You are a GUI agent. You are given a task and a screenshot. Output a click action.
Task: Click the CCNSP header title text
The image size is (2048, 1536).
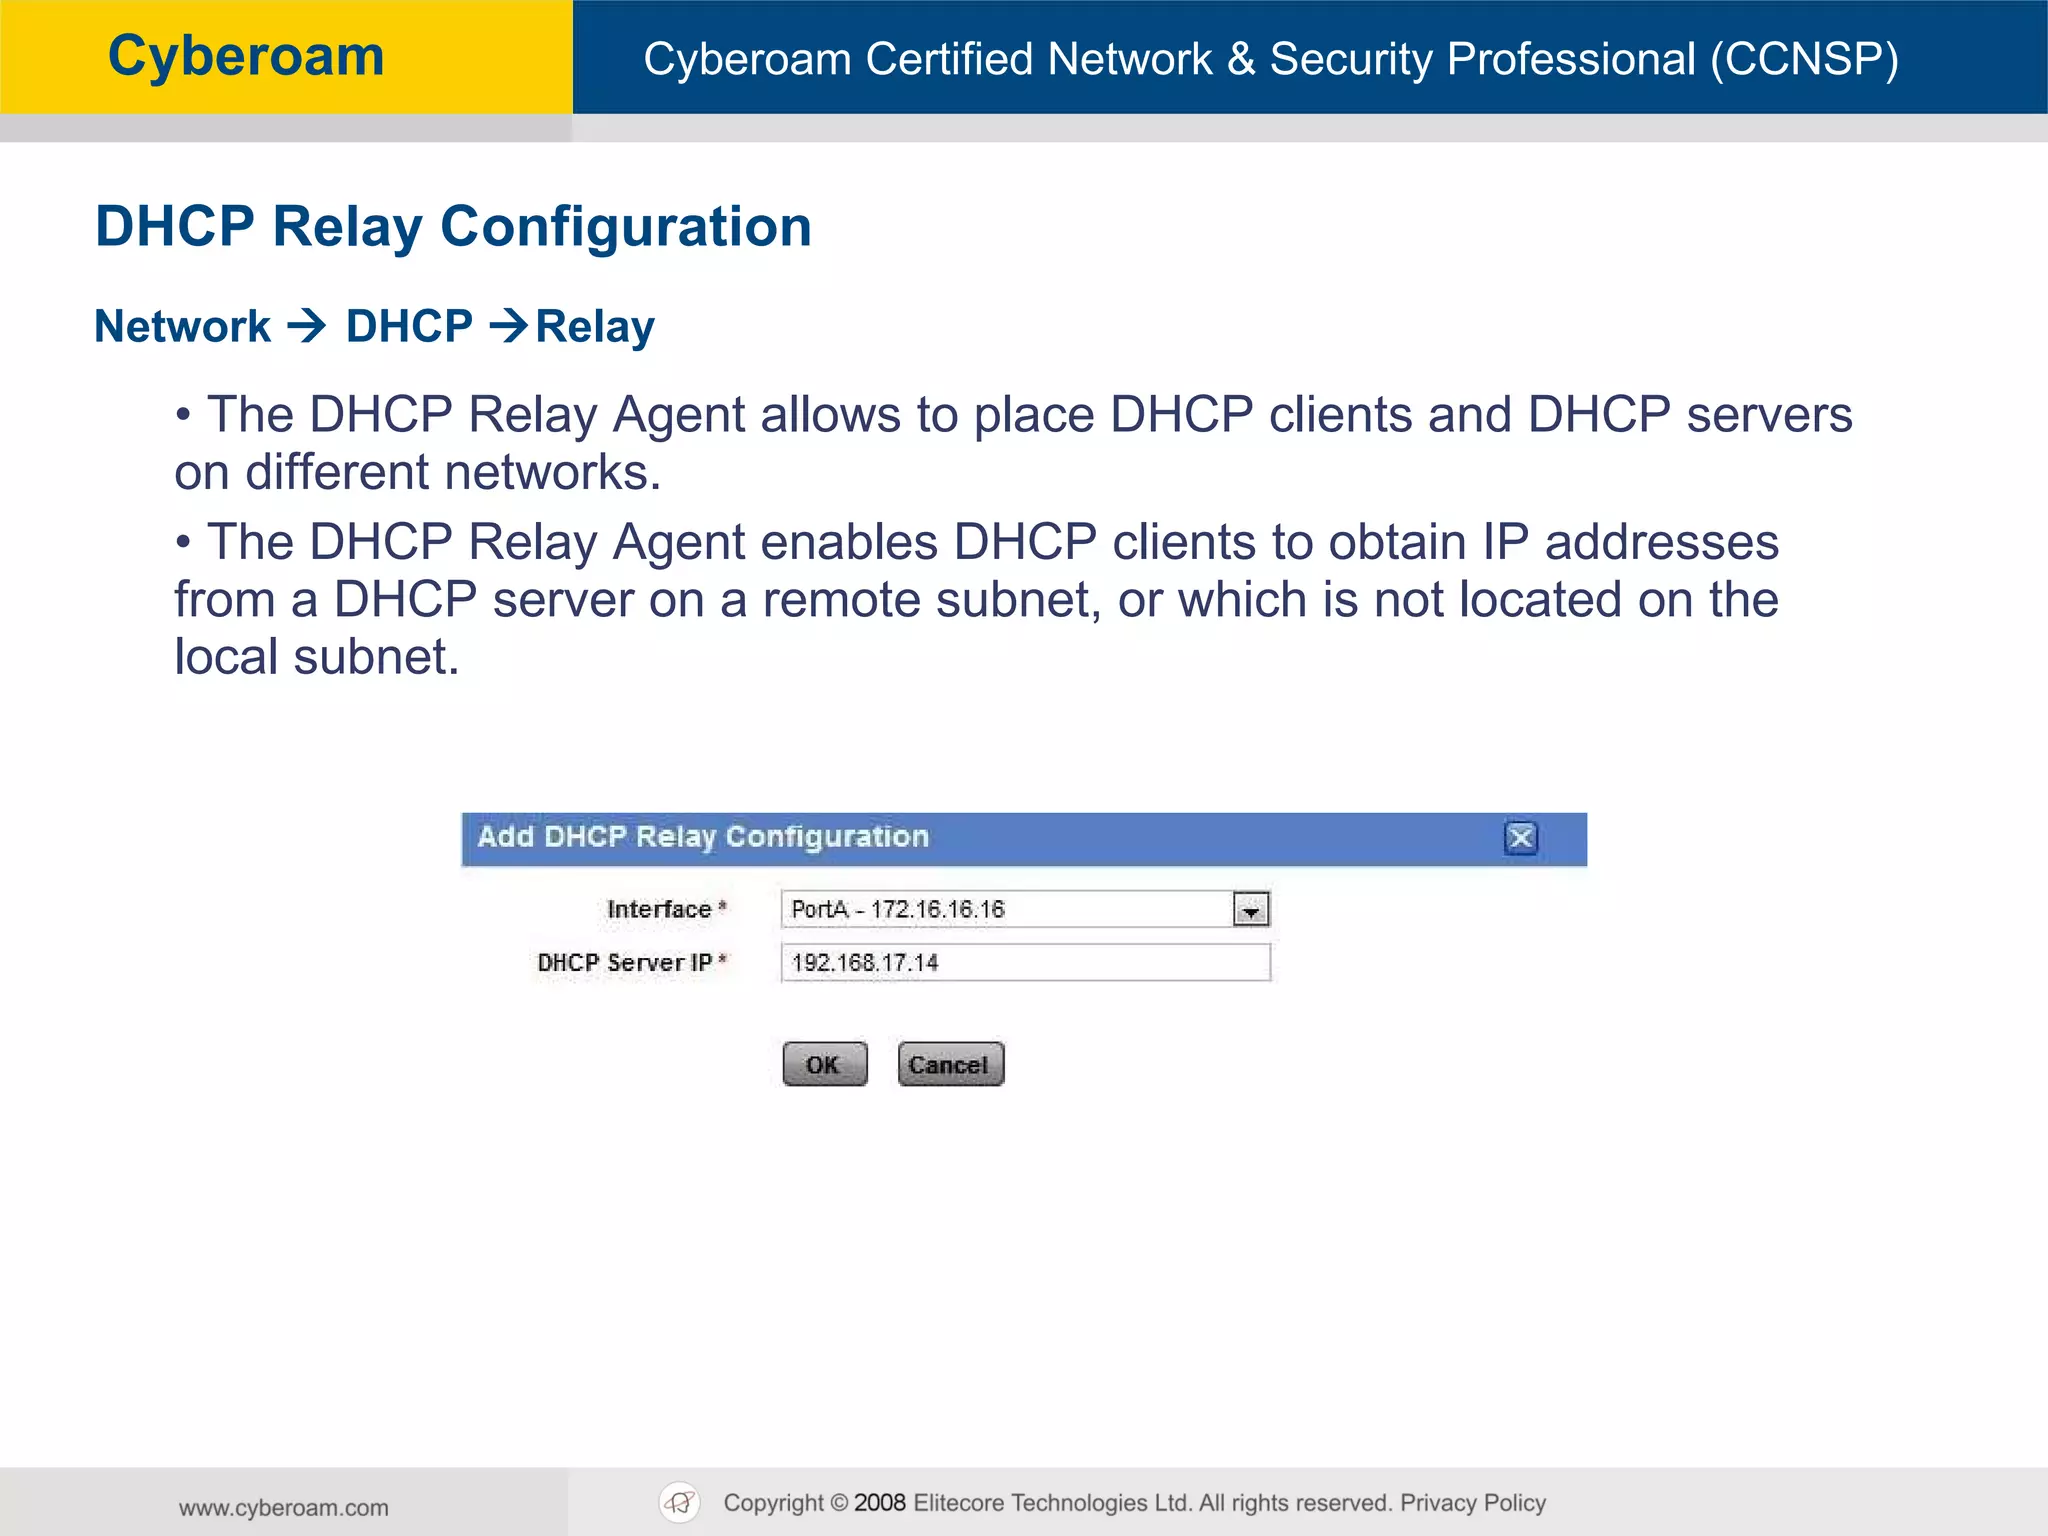click(x=1271, y=59)
